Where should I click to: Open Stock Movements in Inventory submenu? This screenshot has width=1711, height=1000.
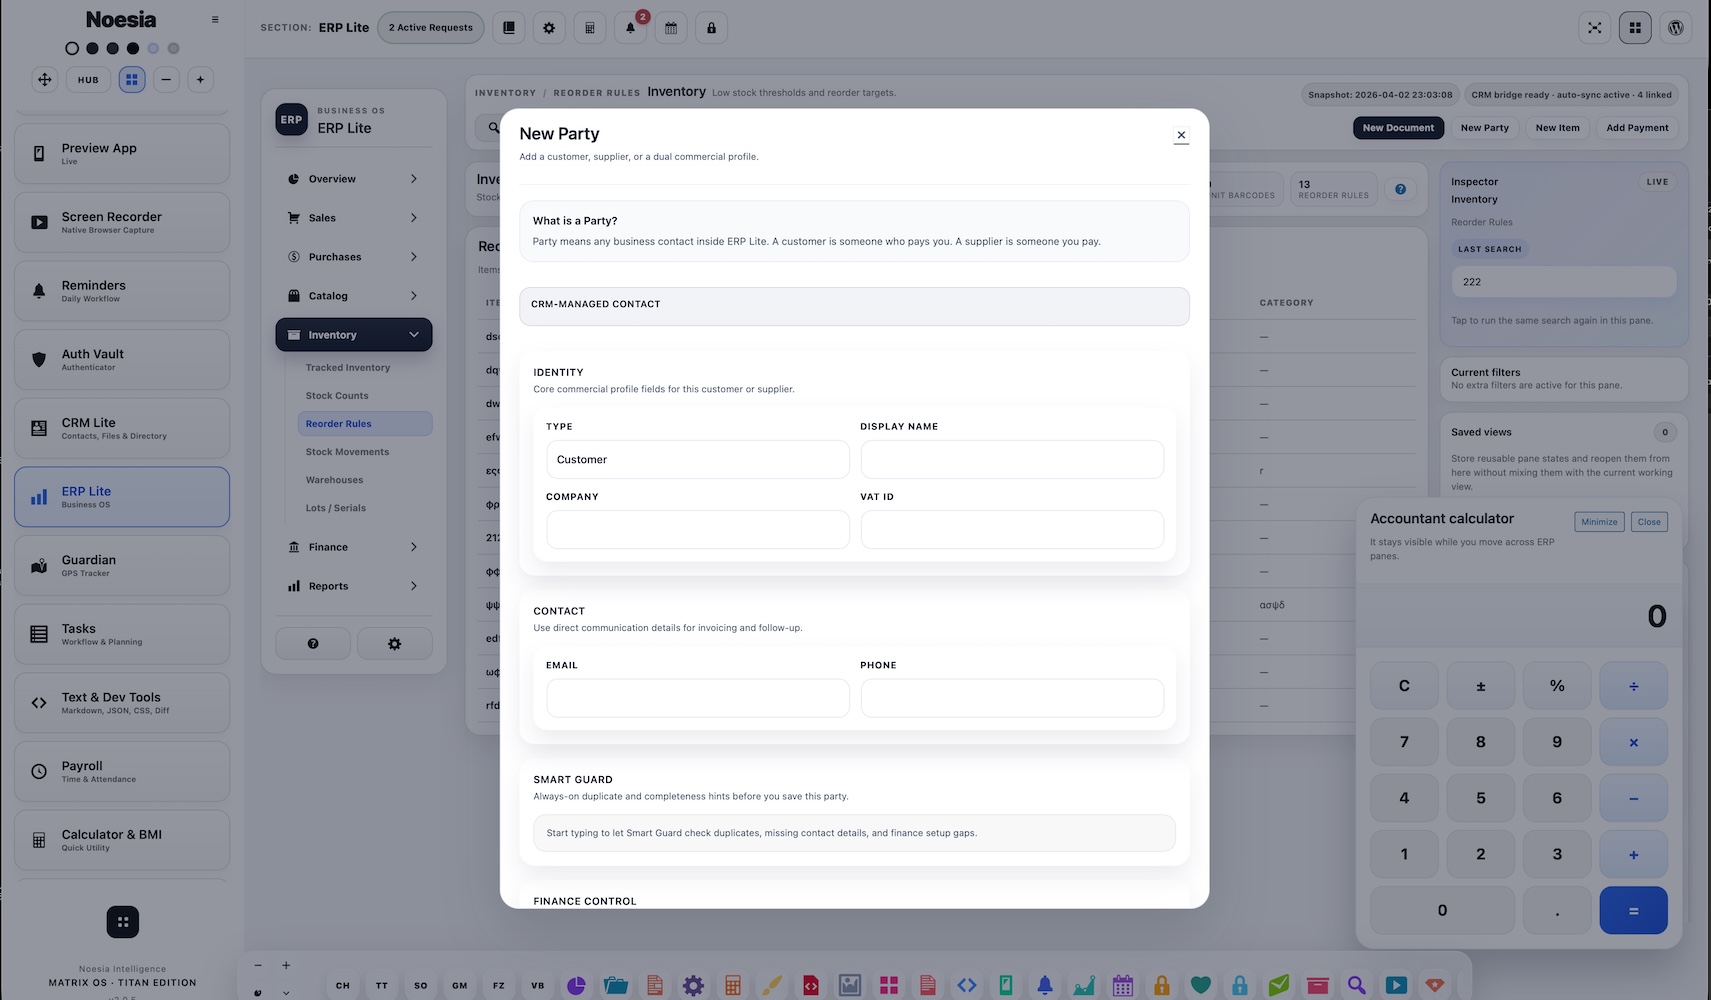click(x=347, y=452)
